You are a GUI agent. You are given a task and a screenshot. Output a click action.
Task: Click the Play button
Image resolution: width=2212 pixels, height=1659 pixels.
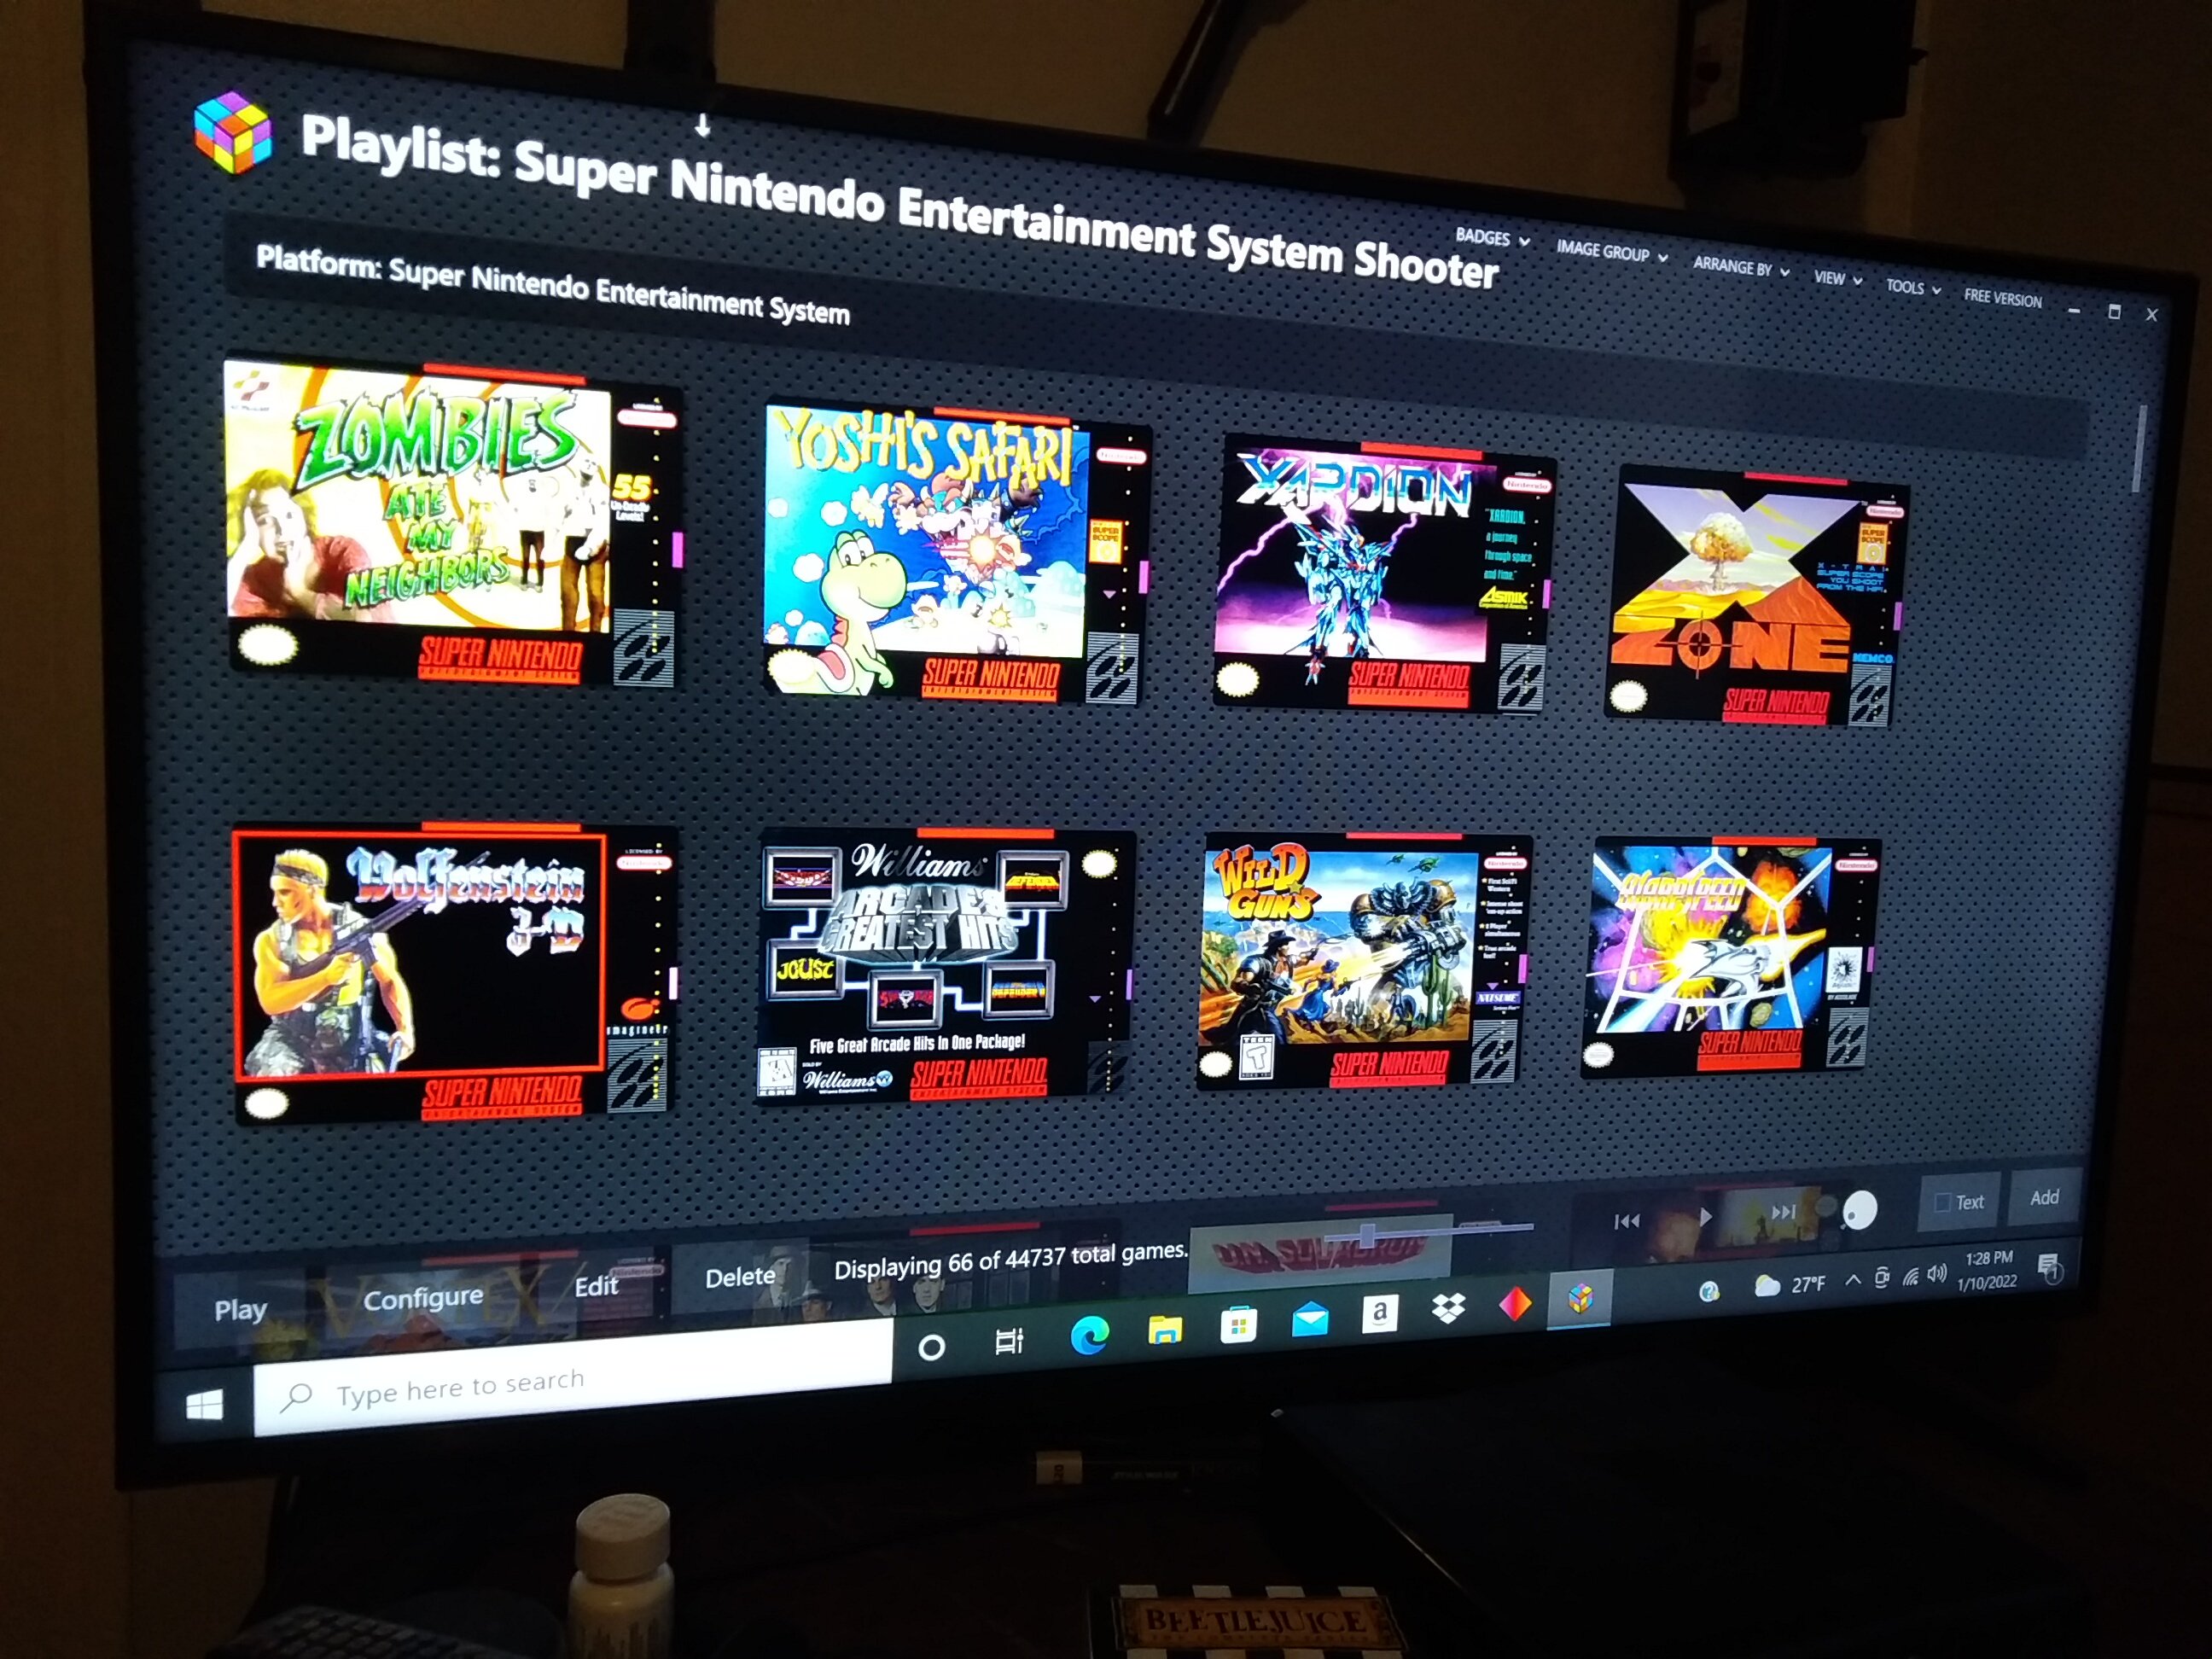tap(241, 1309)
